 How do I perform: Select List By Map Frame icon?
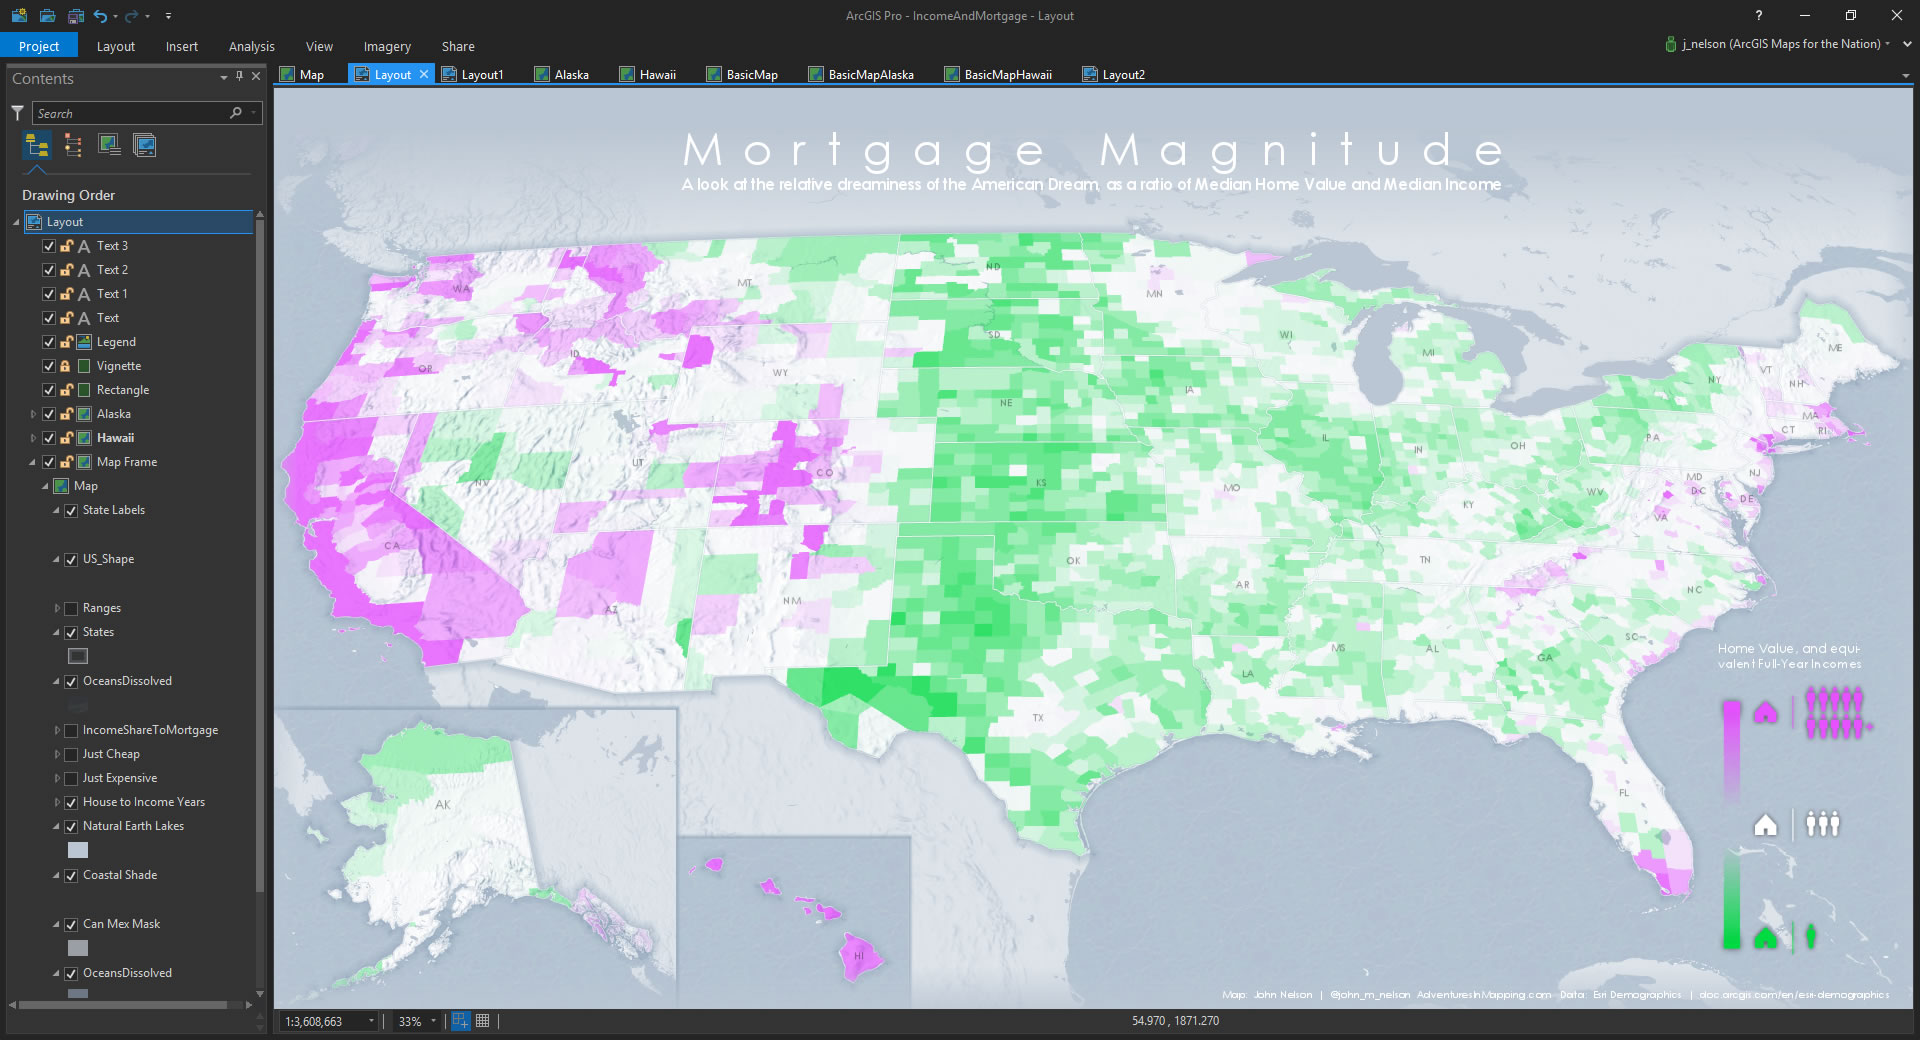pos(109,146)
